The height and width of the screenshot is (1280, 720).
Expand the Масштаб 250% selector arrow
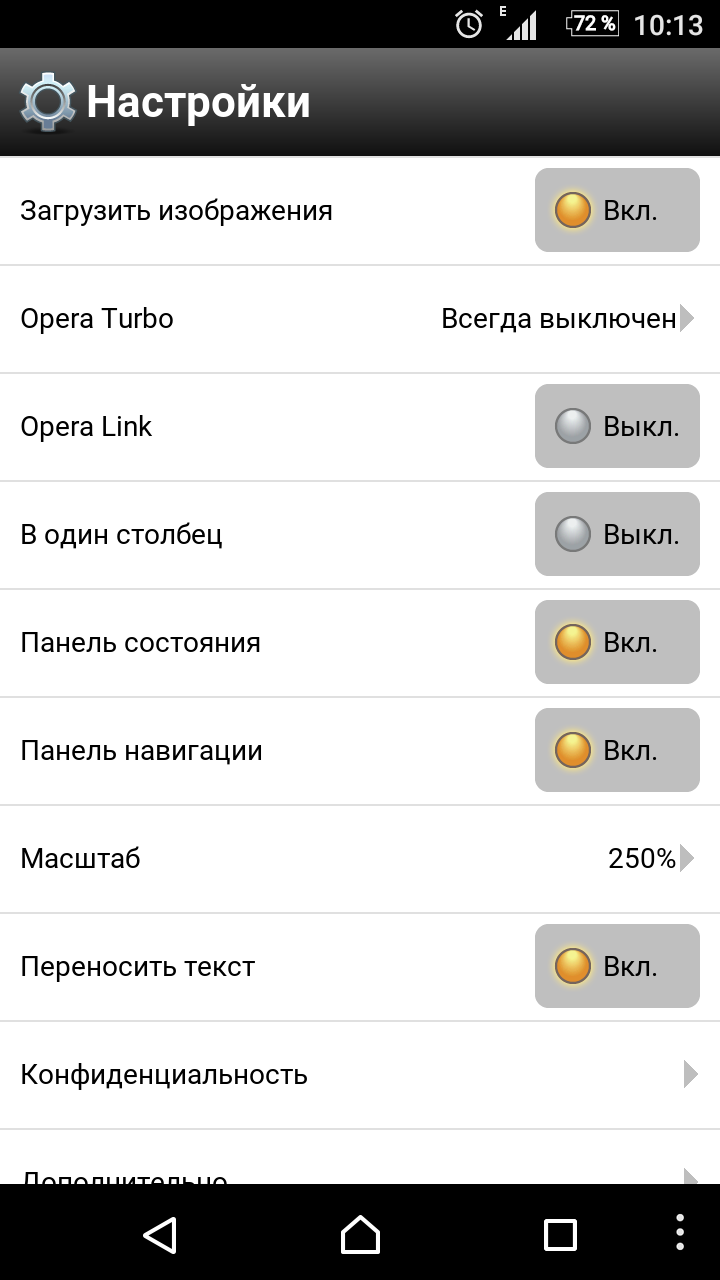pyautogui.click(x=686, y=858)
